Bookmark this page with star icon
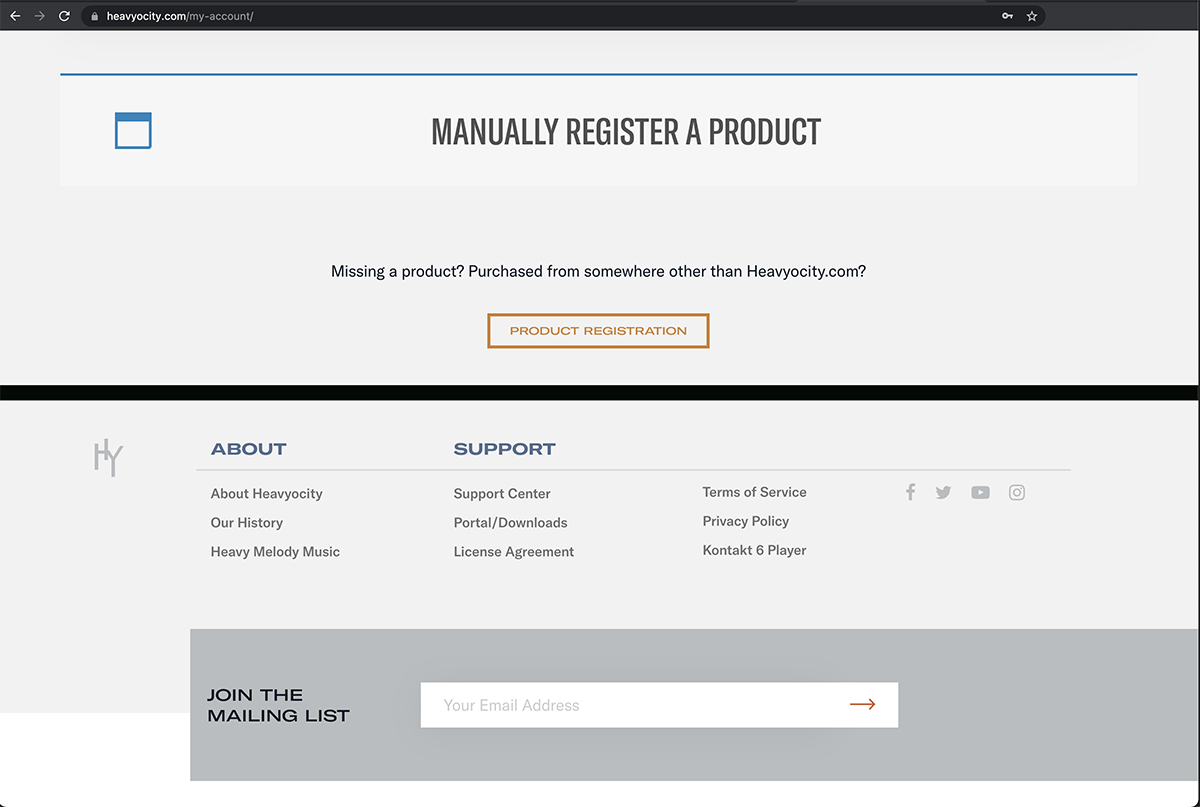Viewport: 1200px width, 807px height. point(1032,16)
